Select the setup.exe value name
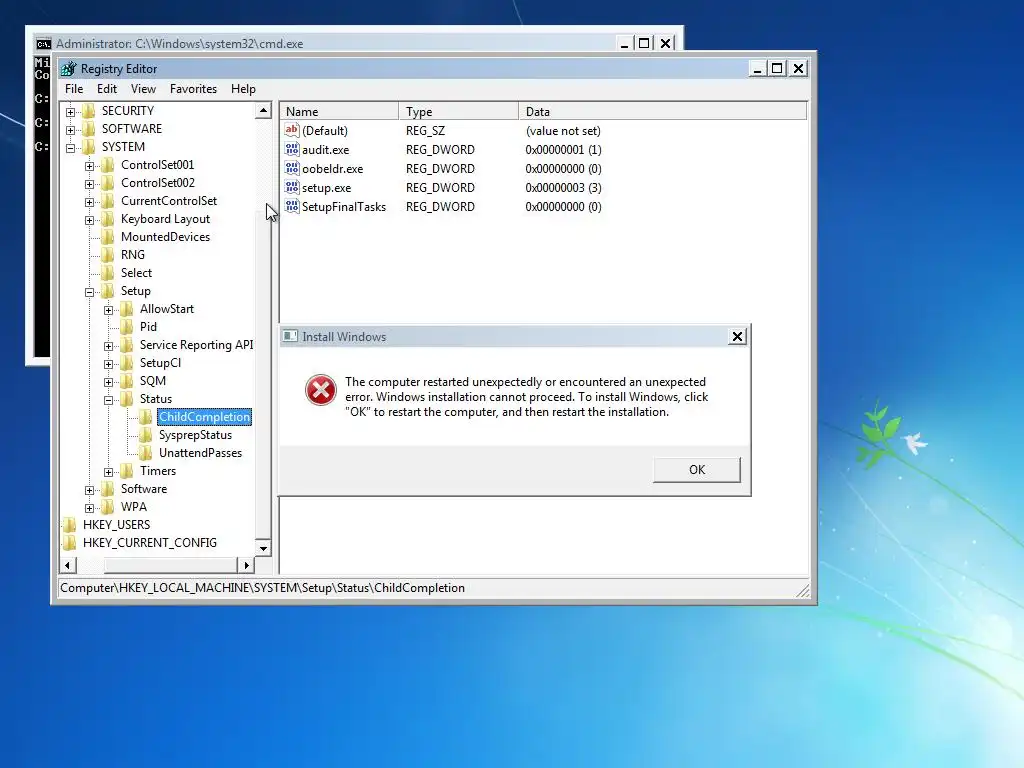This screenshot has height=768, width=1024. 326,188
